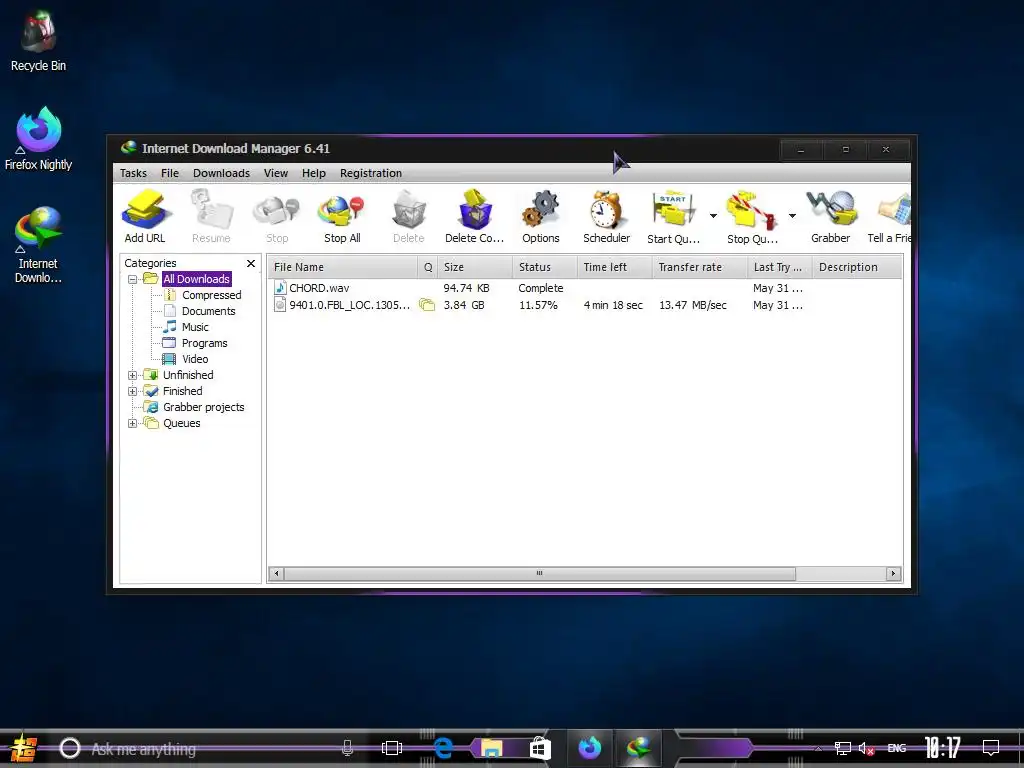The height and width of the screenshot is (768, 1024).
Task: Expand the Queues tree node
Action: (133, 423)
